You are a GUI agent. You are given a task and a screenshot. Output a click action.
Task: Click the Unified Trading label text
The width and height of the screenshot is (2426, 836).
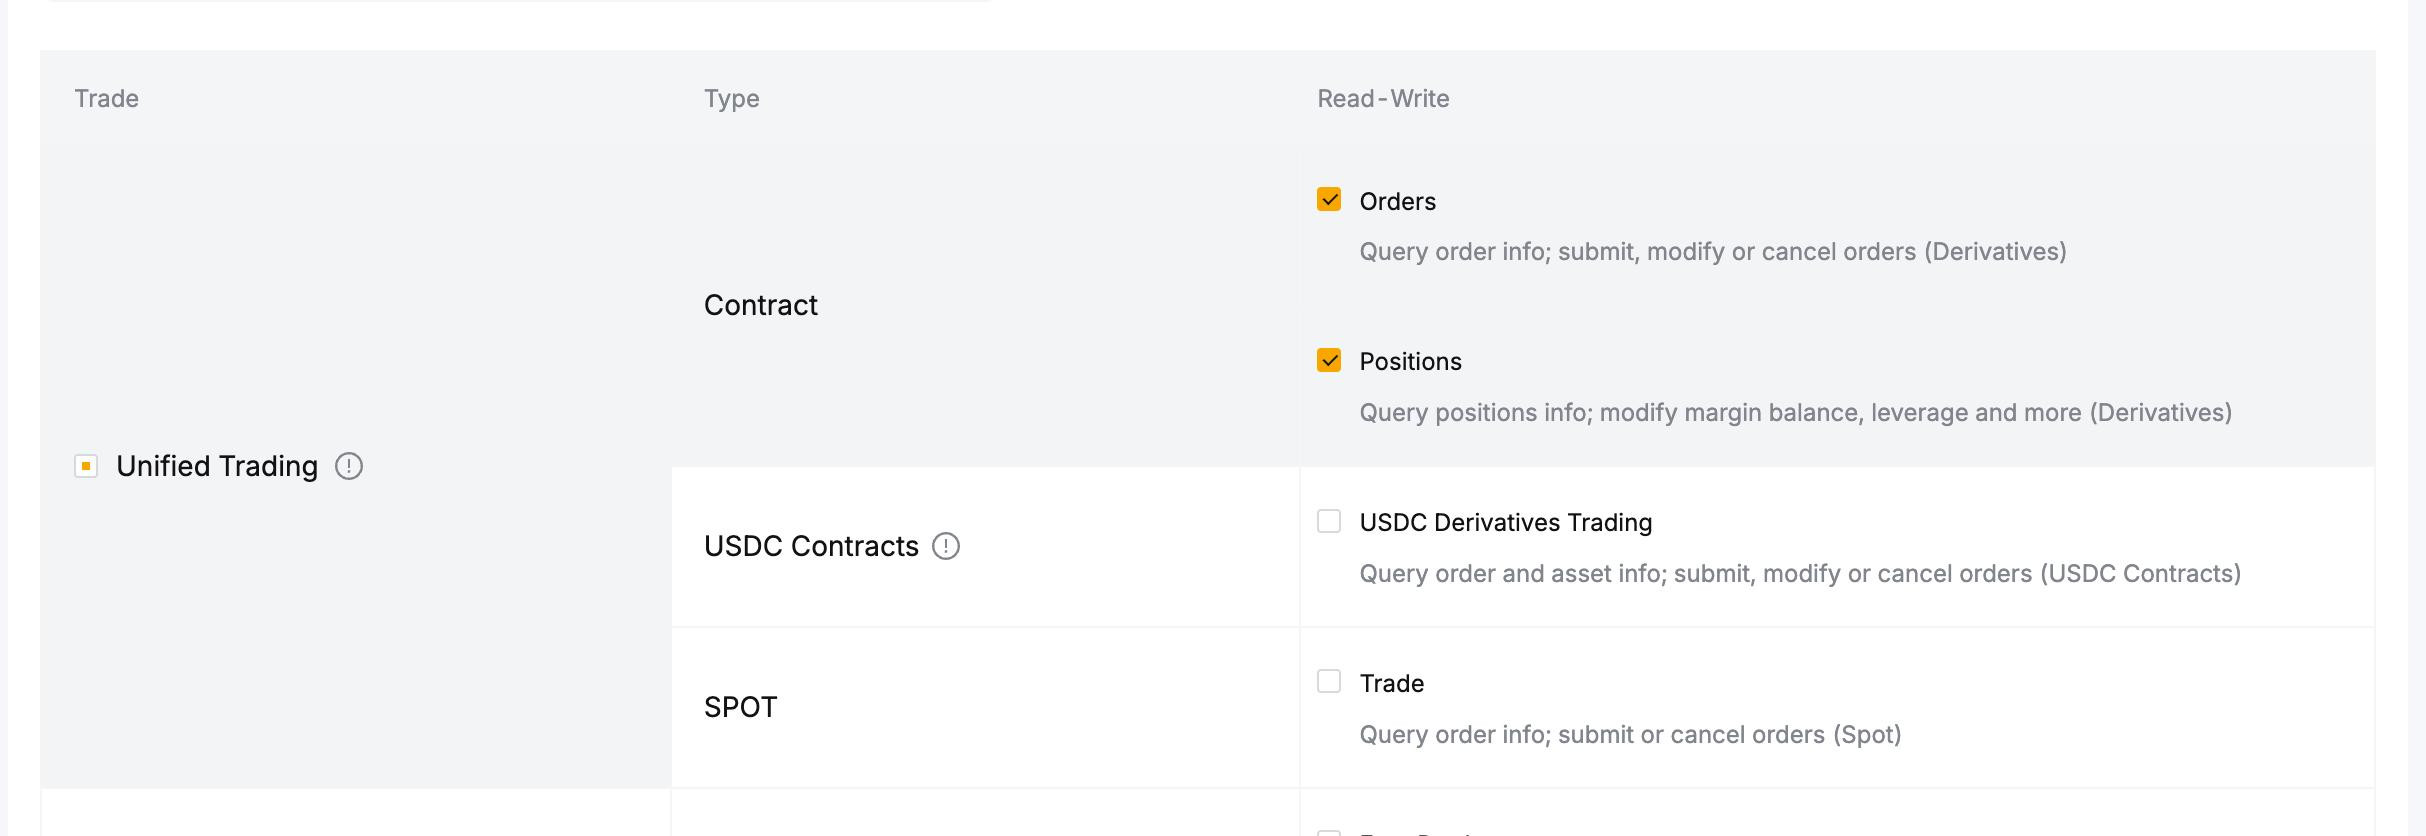click(x=217, y=466)
